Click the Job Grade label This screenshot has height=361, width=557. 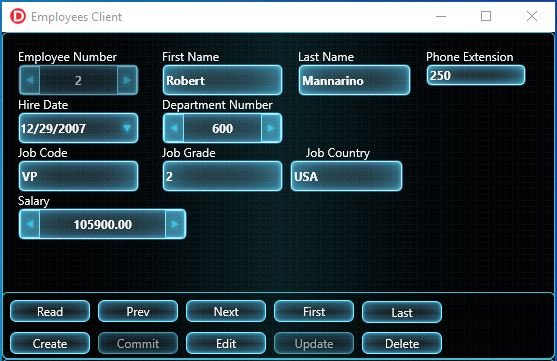[x=189, y=153]
